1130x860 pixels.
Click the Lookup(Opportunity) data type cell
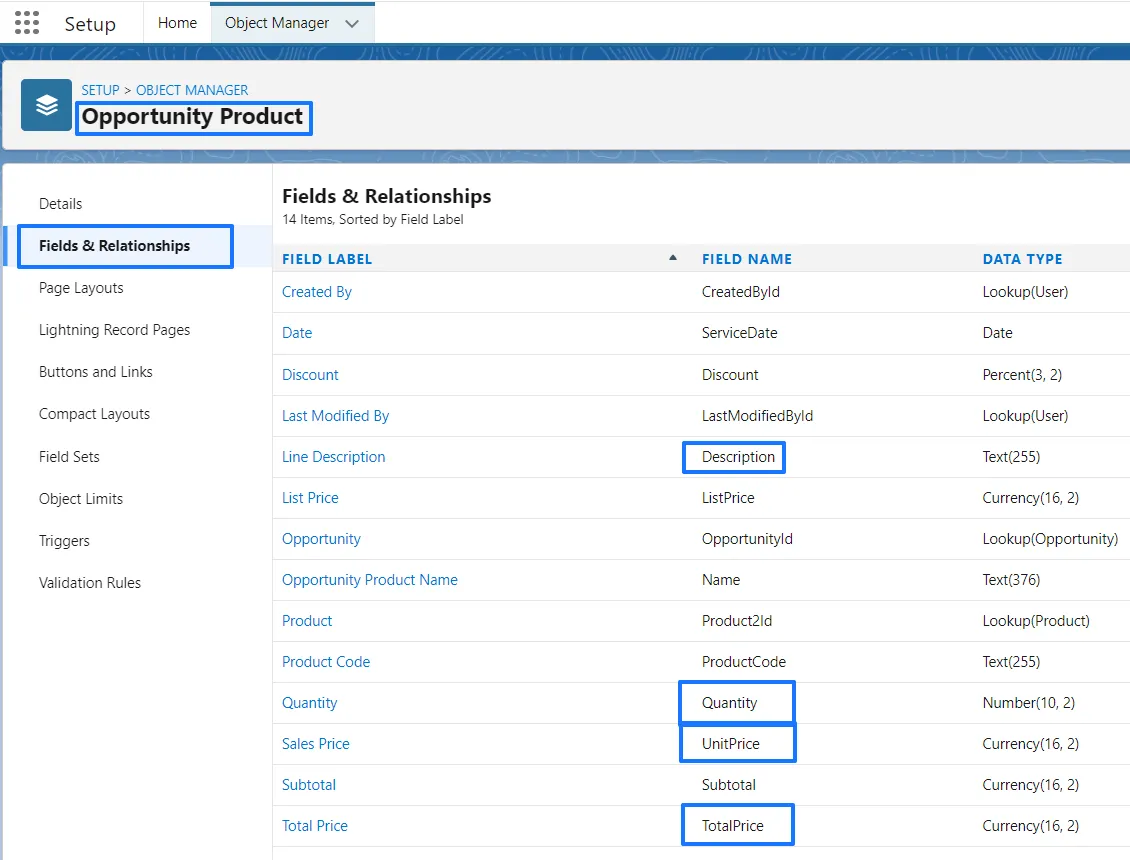point(1050,539)
